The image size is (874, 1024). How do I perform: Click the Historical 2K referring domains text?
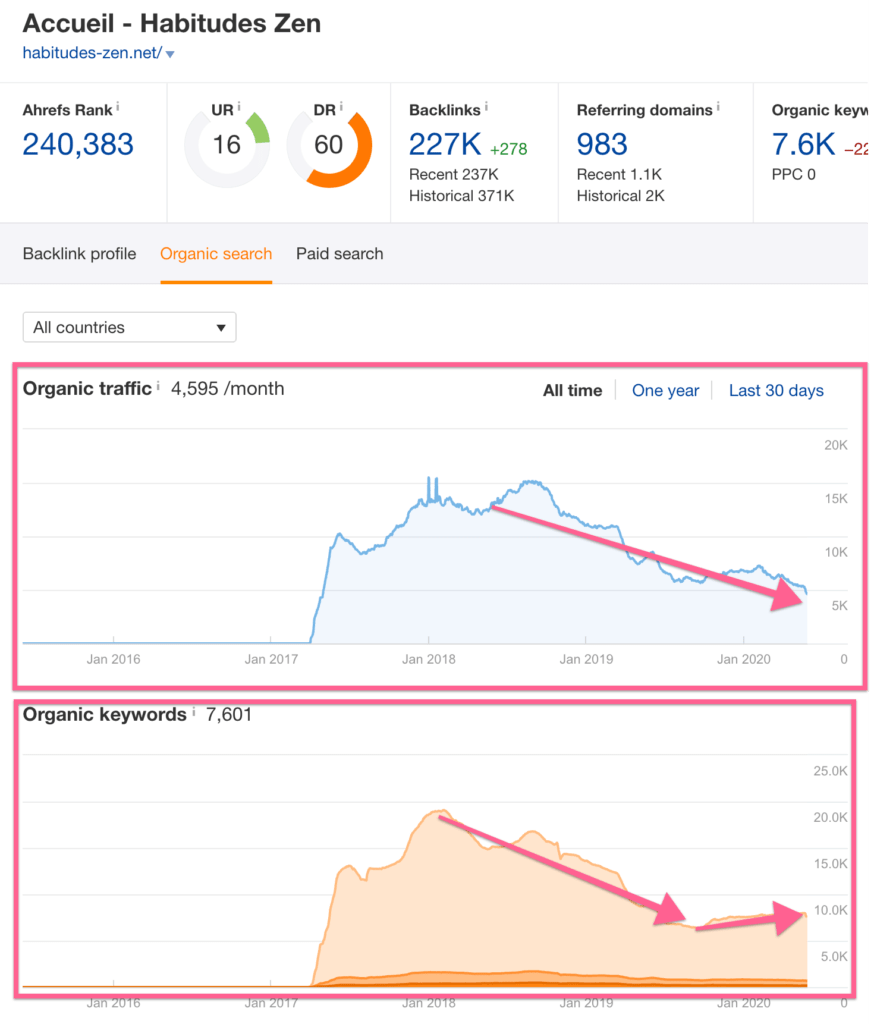coord(621,196)
